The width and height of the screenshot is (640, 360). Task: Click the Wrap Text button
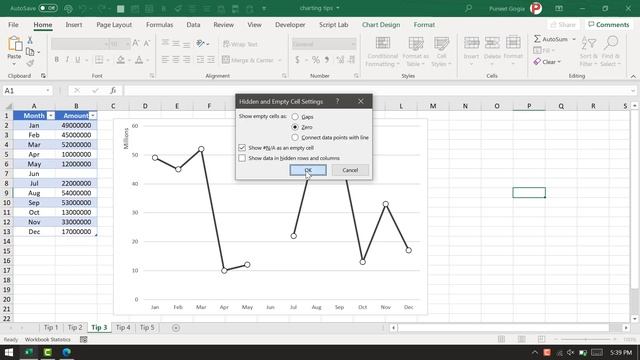click(241, 44)
